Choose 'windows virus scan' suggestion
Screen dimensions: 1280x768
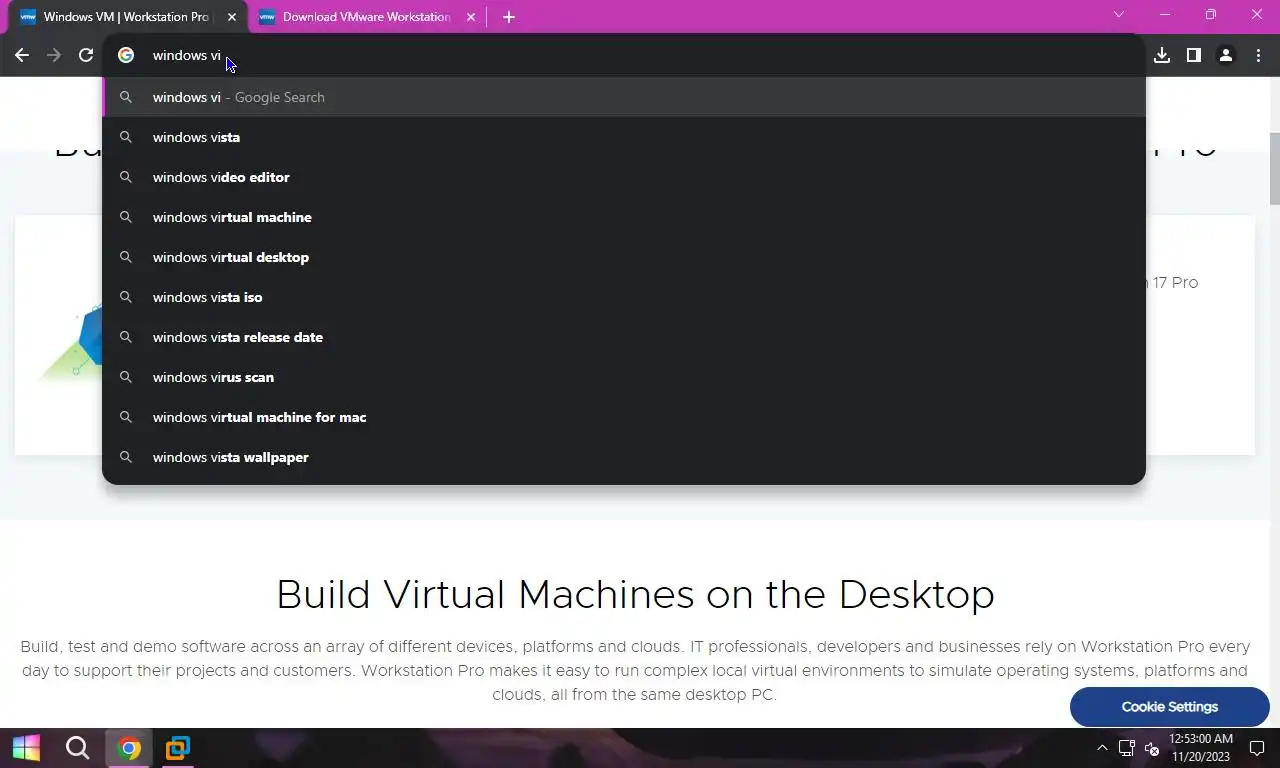(624, 377)
